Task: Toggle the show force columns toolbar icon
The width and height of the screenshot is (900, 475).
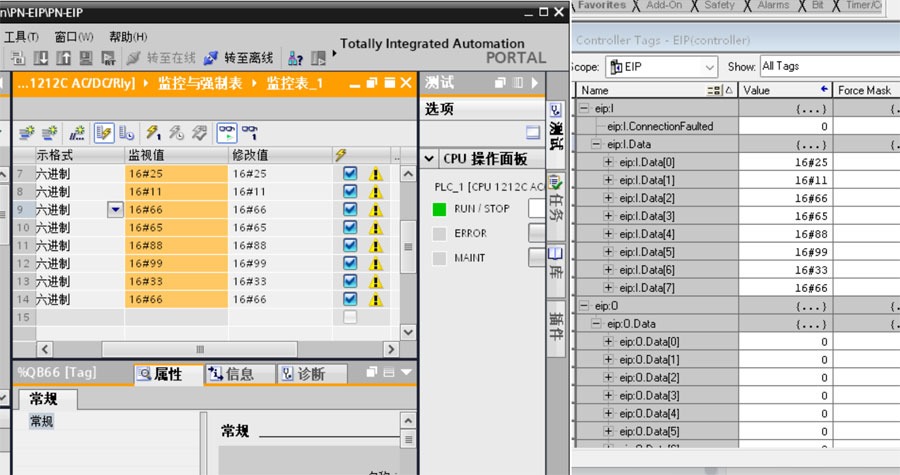Action: click(x=103, y=132)
